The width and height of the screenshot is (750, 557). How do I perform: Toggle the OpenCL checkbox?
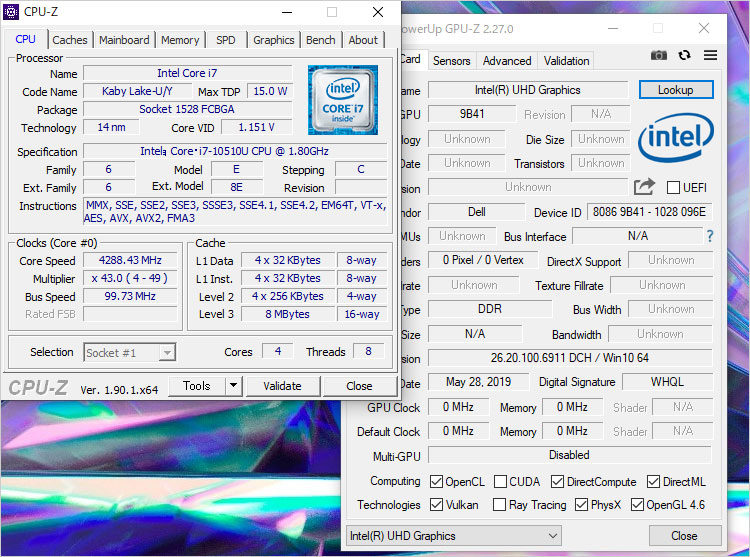point(436,481)
